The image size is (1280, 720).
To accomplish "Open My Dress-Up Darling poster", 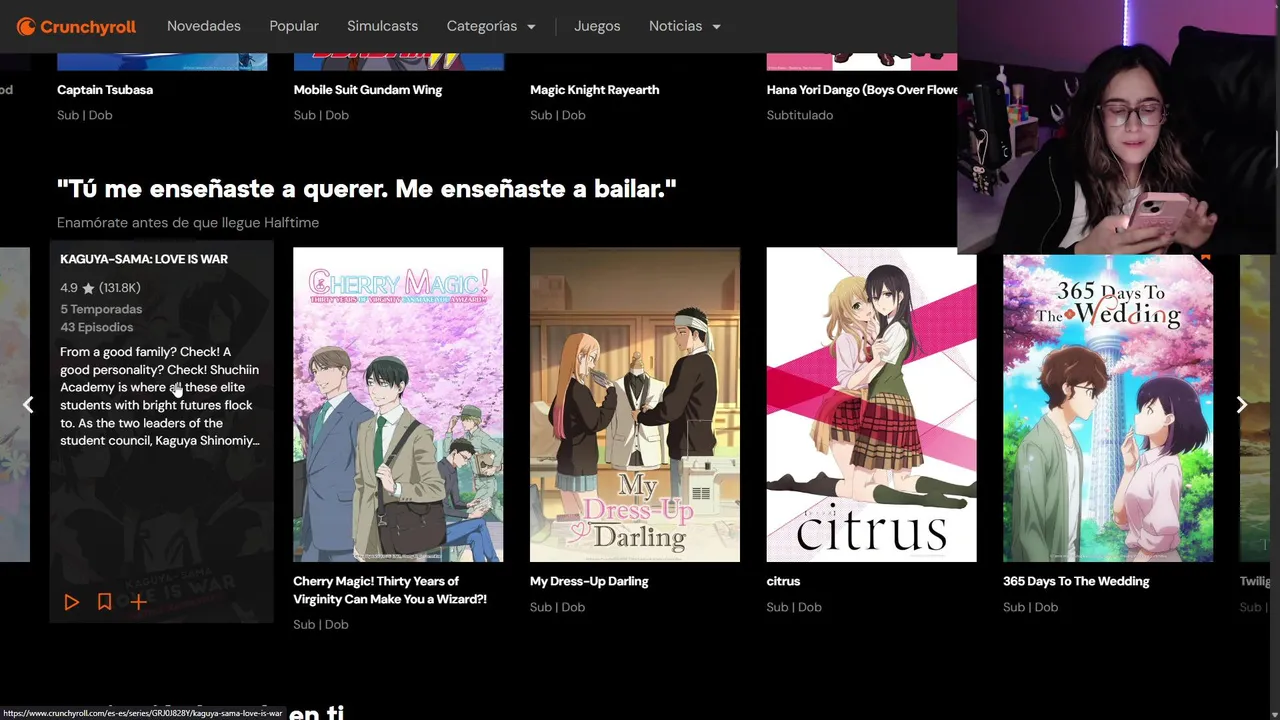I will tap(635, 405).
